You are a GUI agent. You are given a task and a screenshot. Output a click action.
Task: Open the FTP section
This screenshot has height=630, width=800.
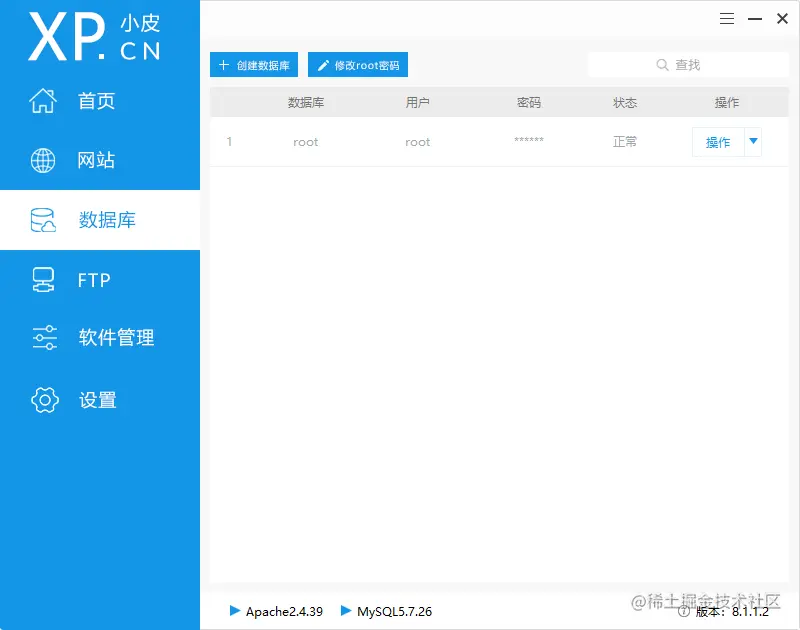pyautogui.click(x=100, y=280)
